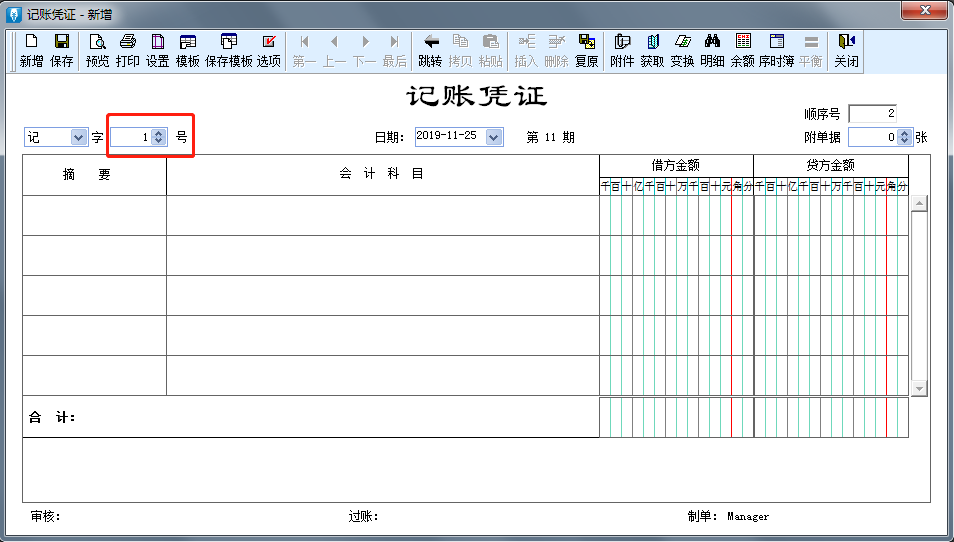The height and width of the screenshot is (542, 954).
Task: Click the 合计 total label
Action: pyautogui.click(x=52, y=418)
